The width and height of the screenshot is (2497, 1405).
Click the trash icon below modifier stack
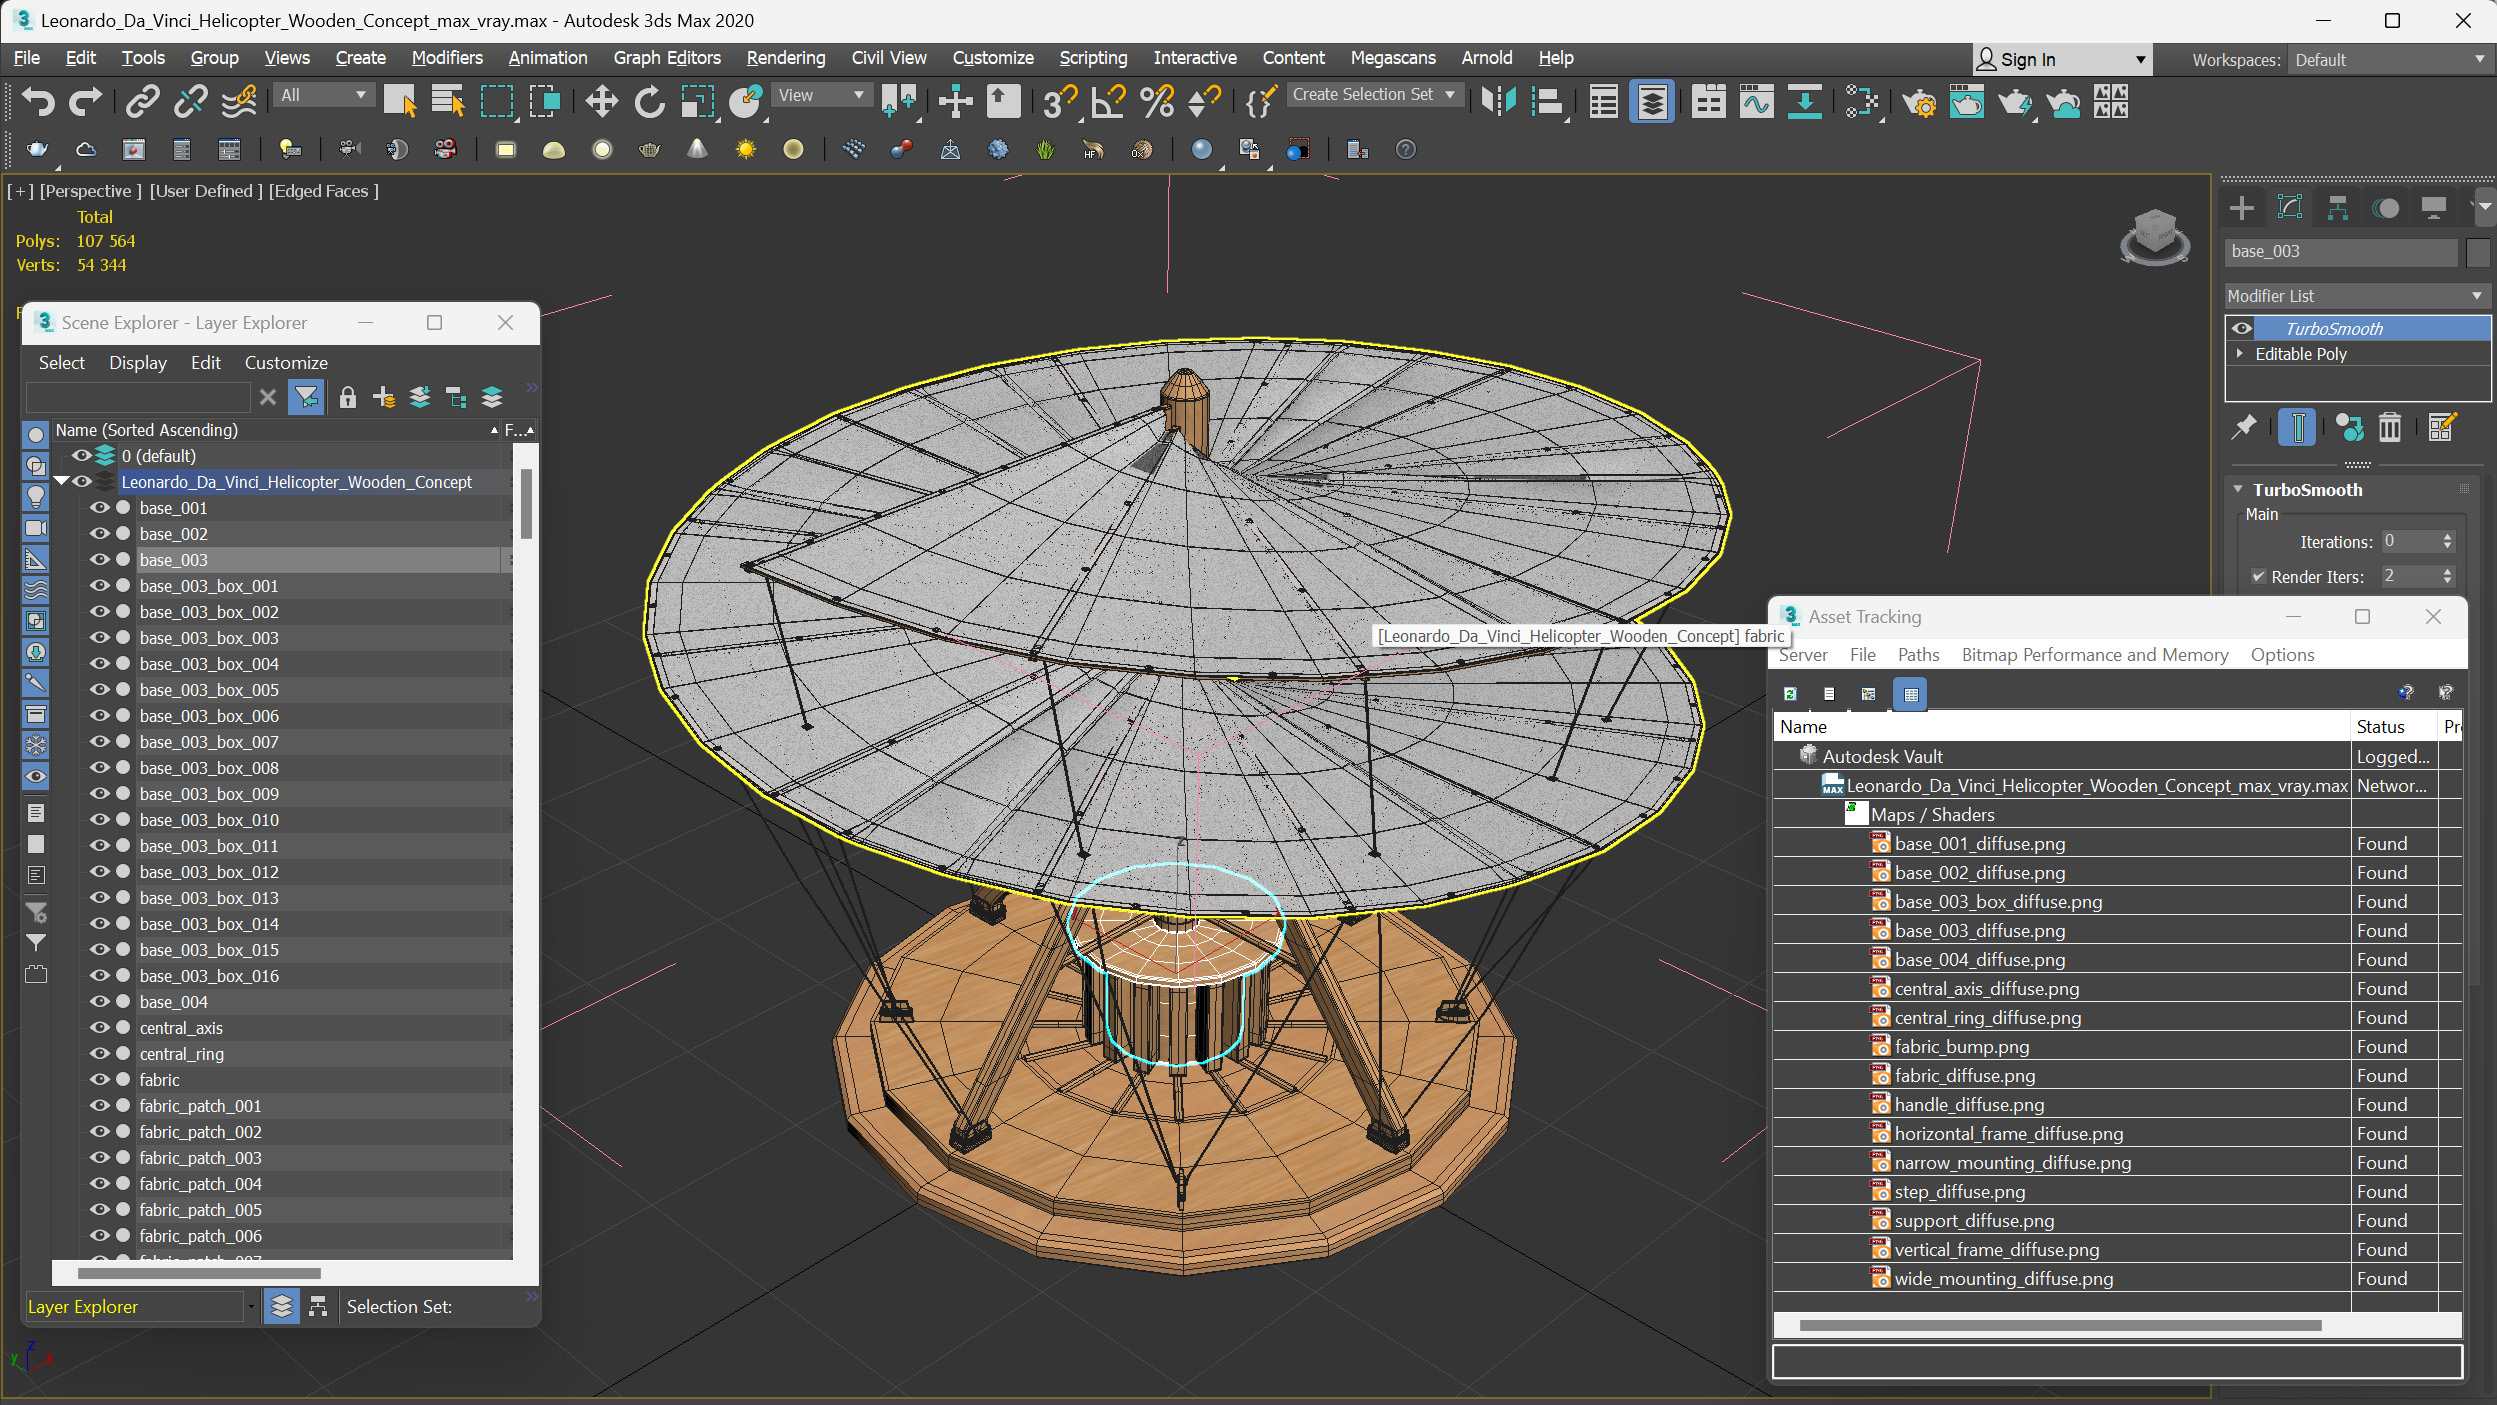[2389, 428]
